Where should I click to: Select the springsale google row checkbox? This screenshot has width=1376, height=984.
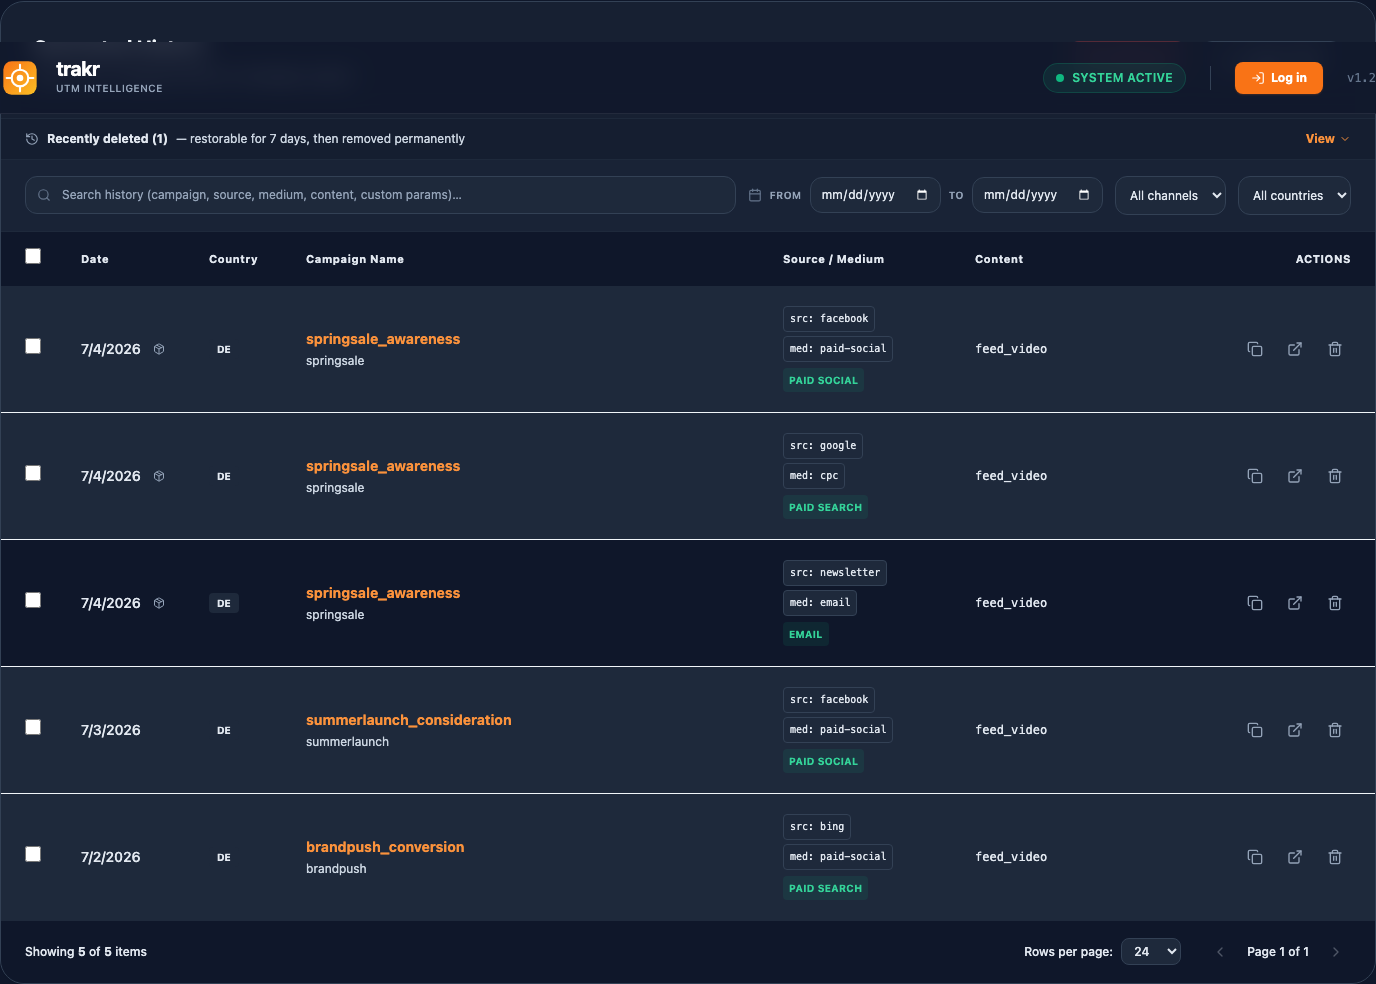pyautogui.click(x=33, y=473)
